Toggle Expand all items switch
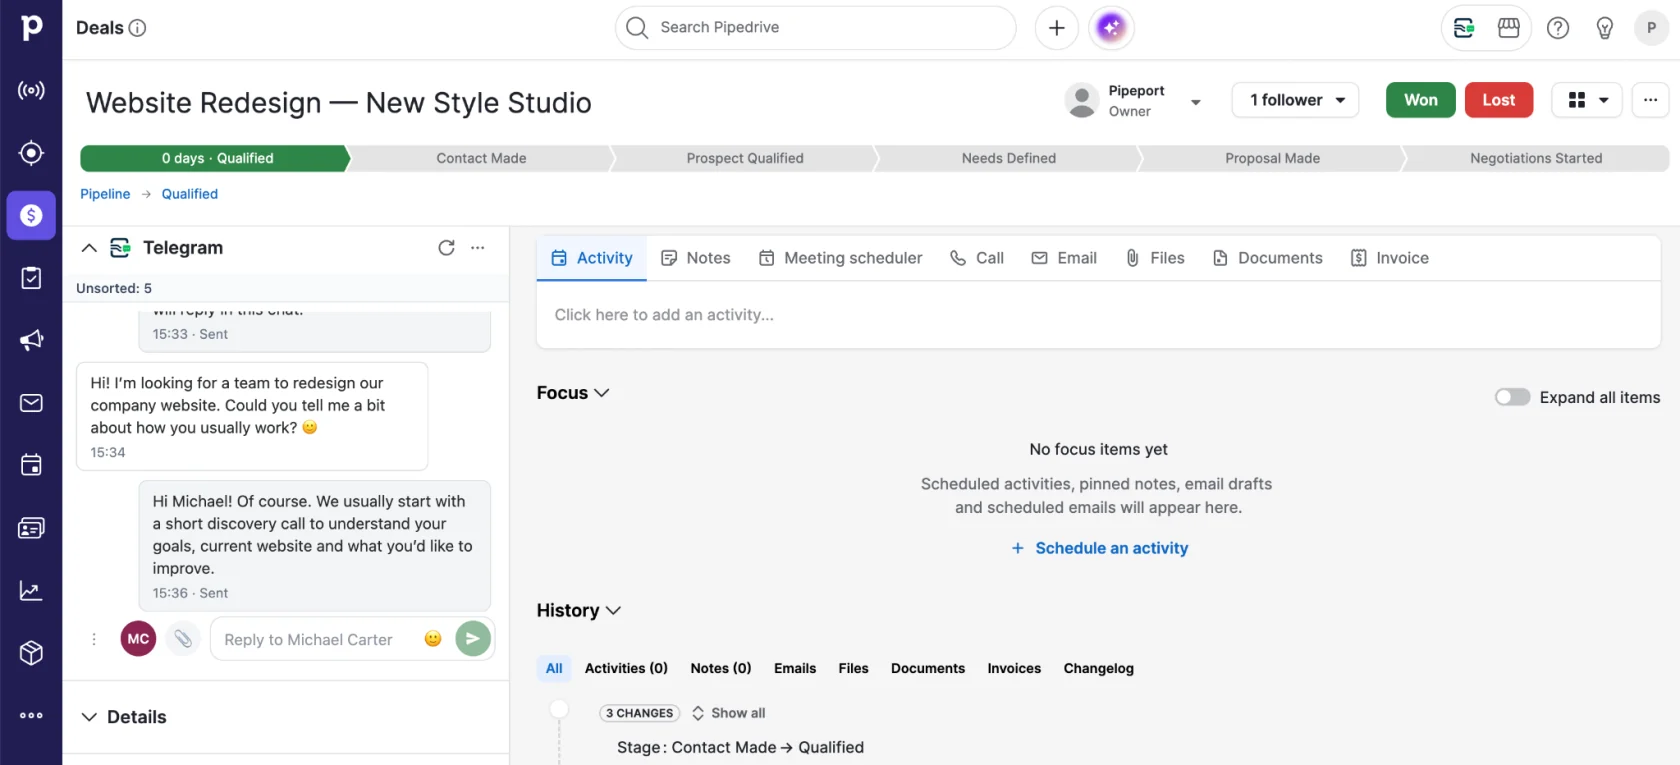The width and height of the screenshot is (1680, 765). click(1512, 397)
